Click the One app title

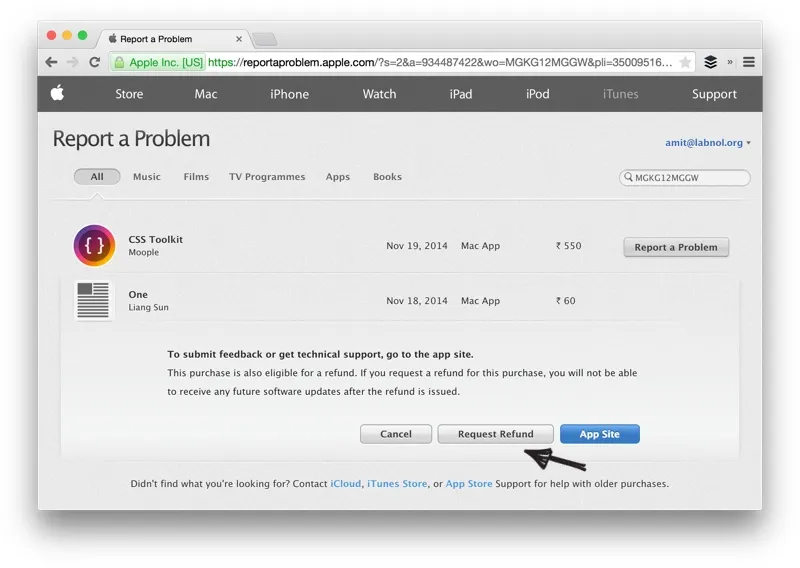click(x=138, y=294)
